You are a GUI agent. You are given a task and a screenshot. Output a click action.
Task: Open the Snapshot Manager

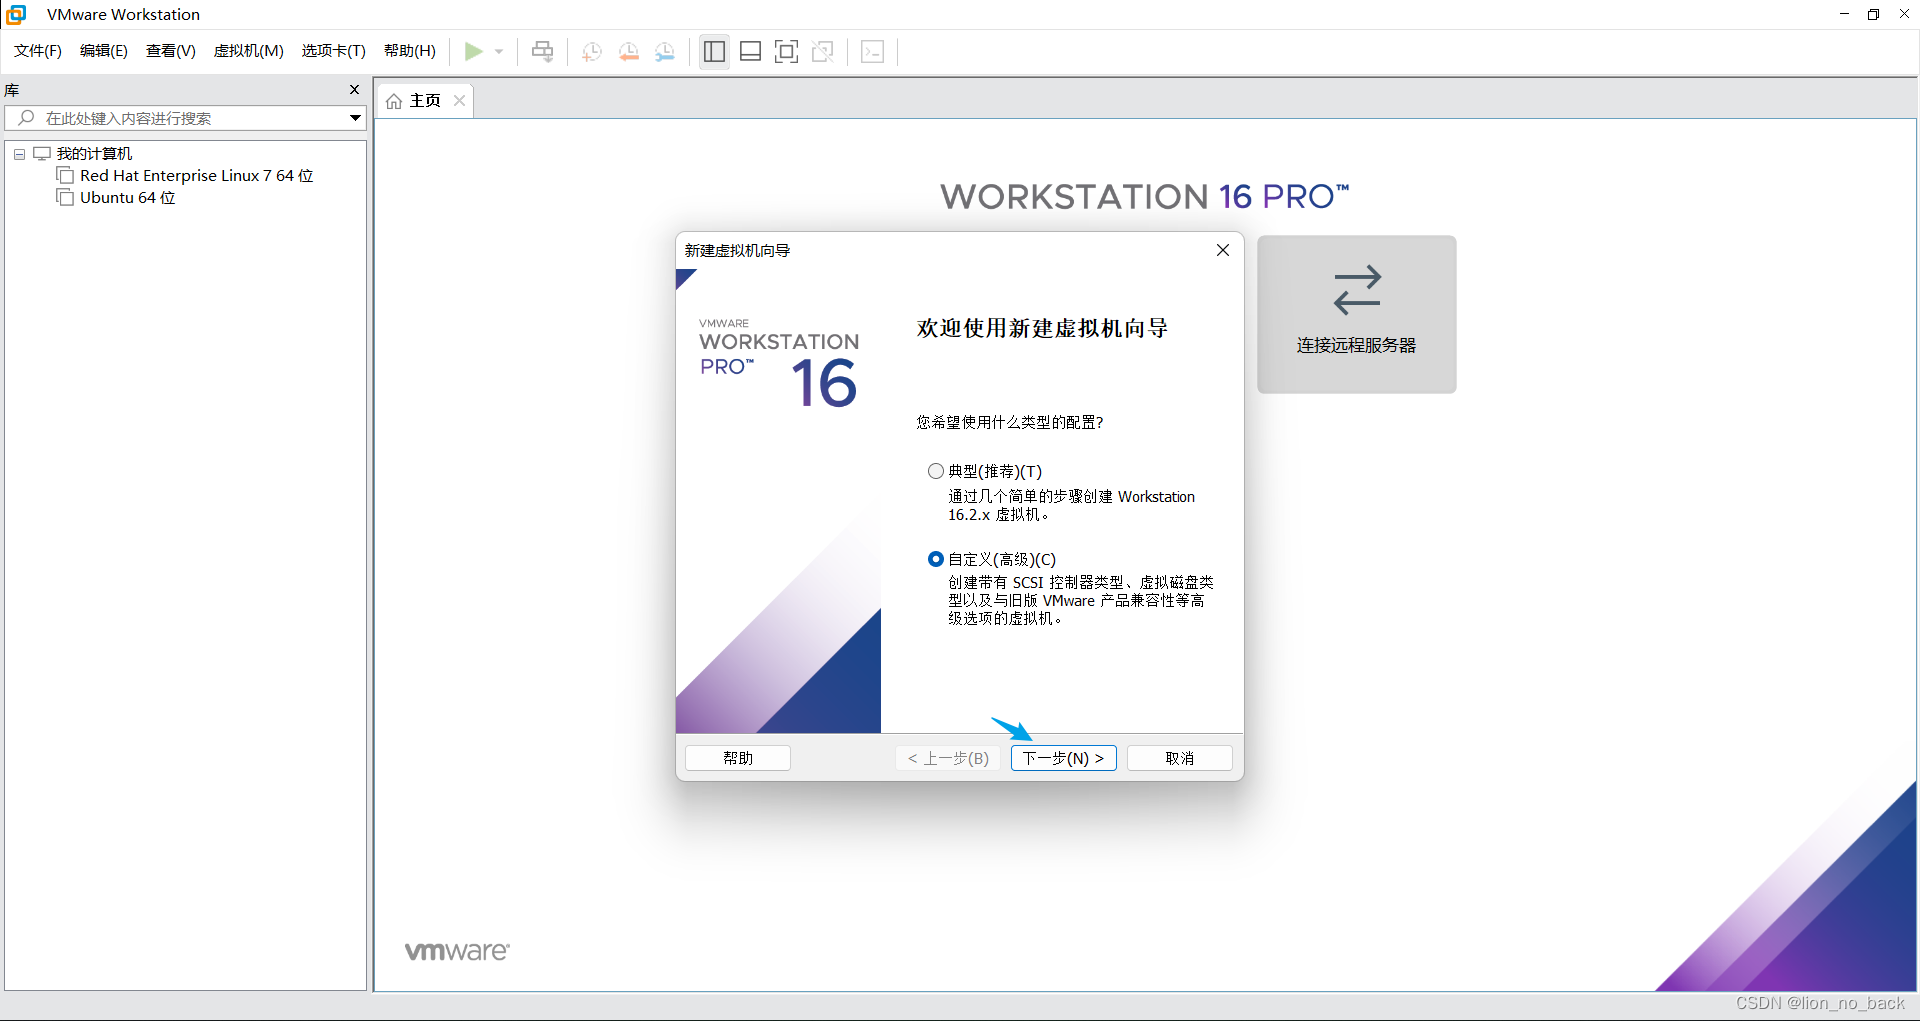pos(665,51)
